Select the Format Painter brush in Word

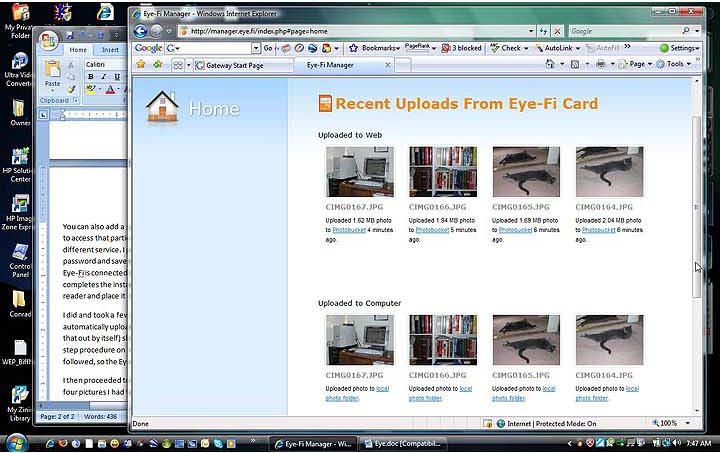click(71, 89)
